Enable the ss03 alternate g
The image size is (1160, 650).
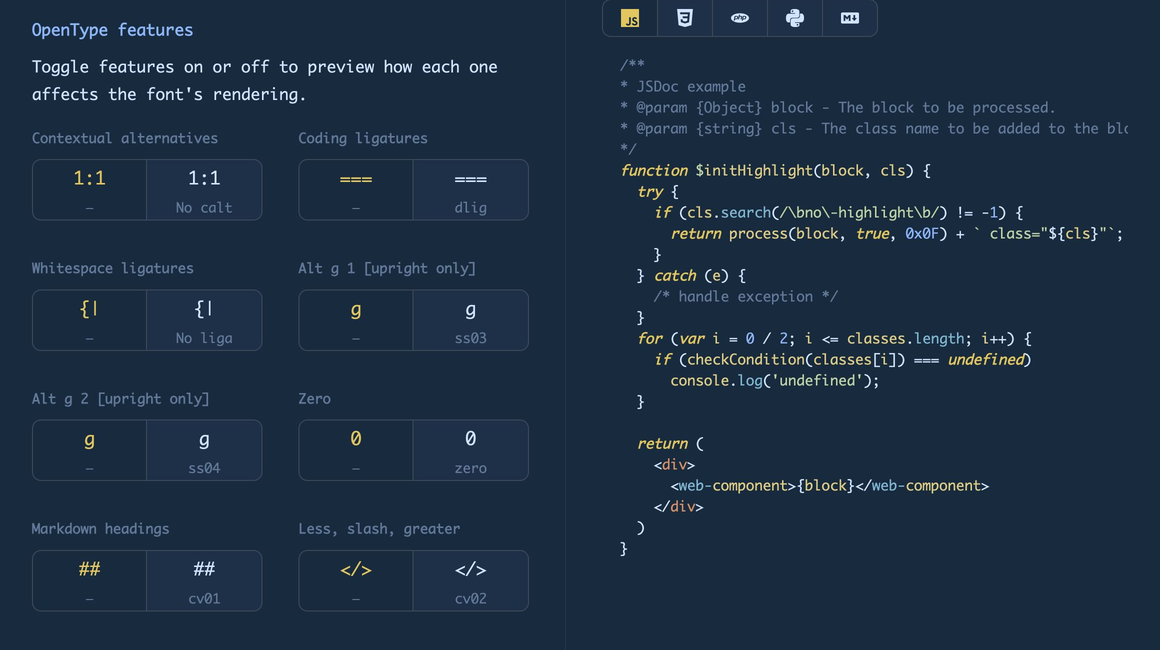point(471,320)
